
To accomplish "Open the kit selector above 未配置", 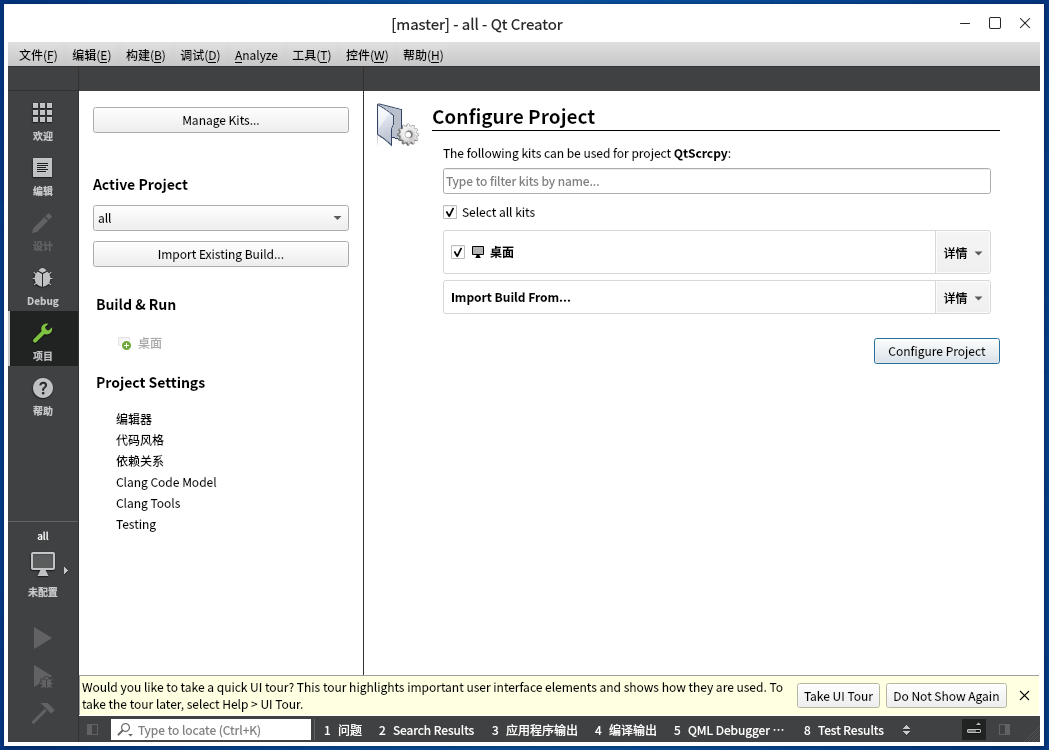I will point(42,565).
